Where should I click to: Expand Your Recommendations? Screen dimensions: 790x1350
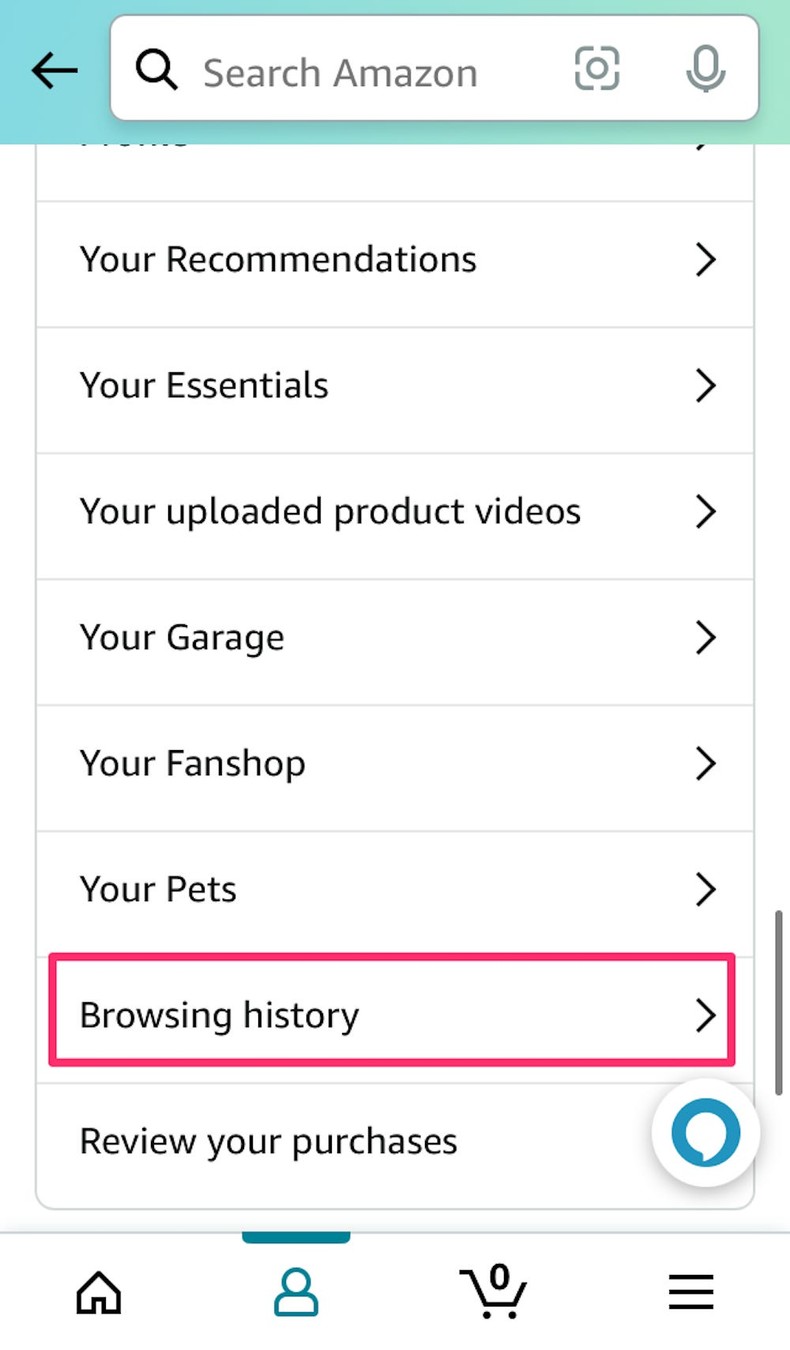pyautogui.click(x=395, y=259)
